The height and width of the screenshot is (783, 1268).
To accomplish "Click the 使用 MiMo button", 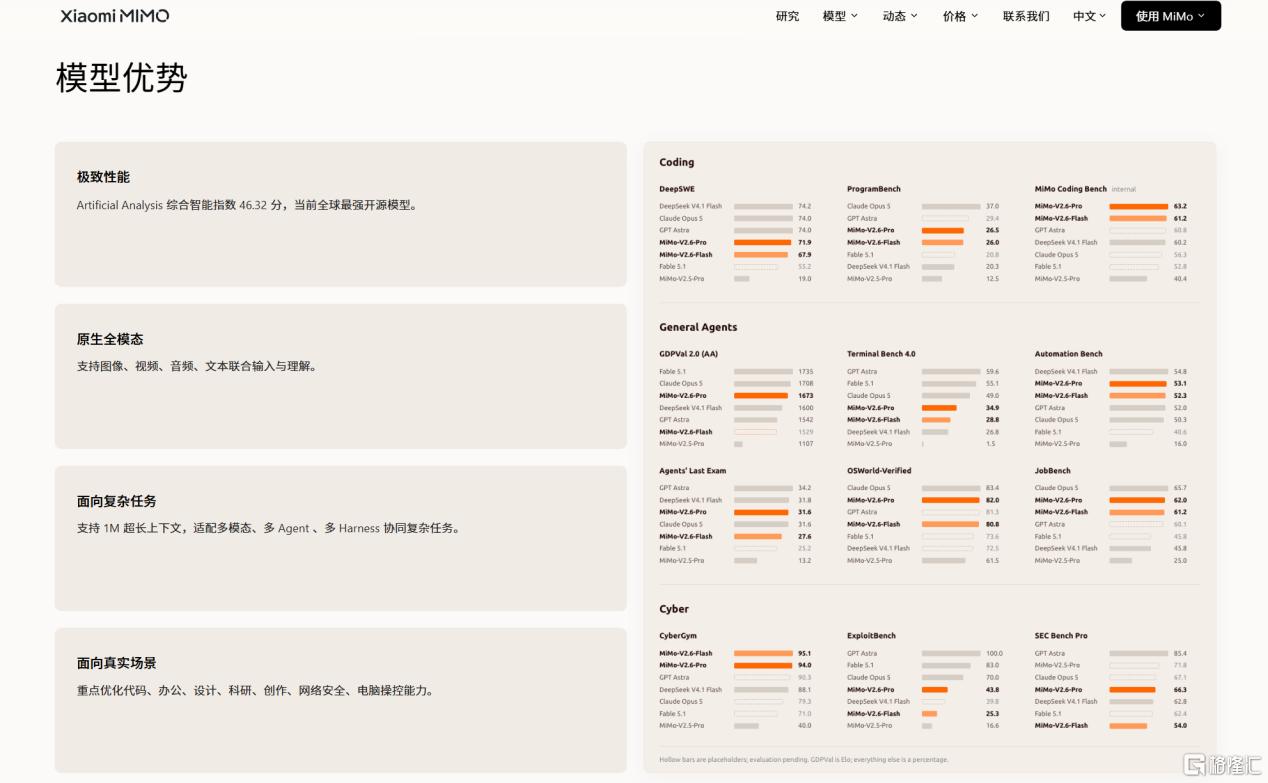I will pos(1171,16).
